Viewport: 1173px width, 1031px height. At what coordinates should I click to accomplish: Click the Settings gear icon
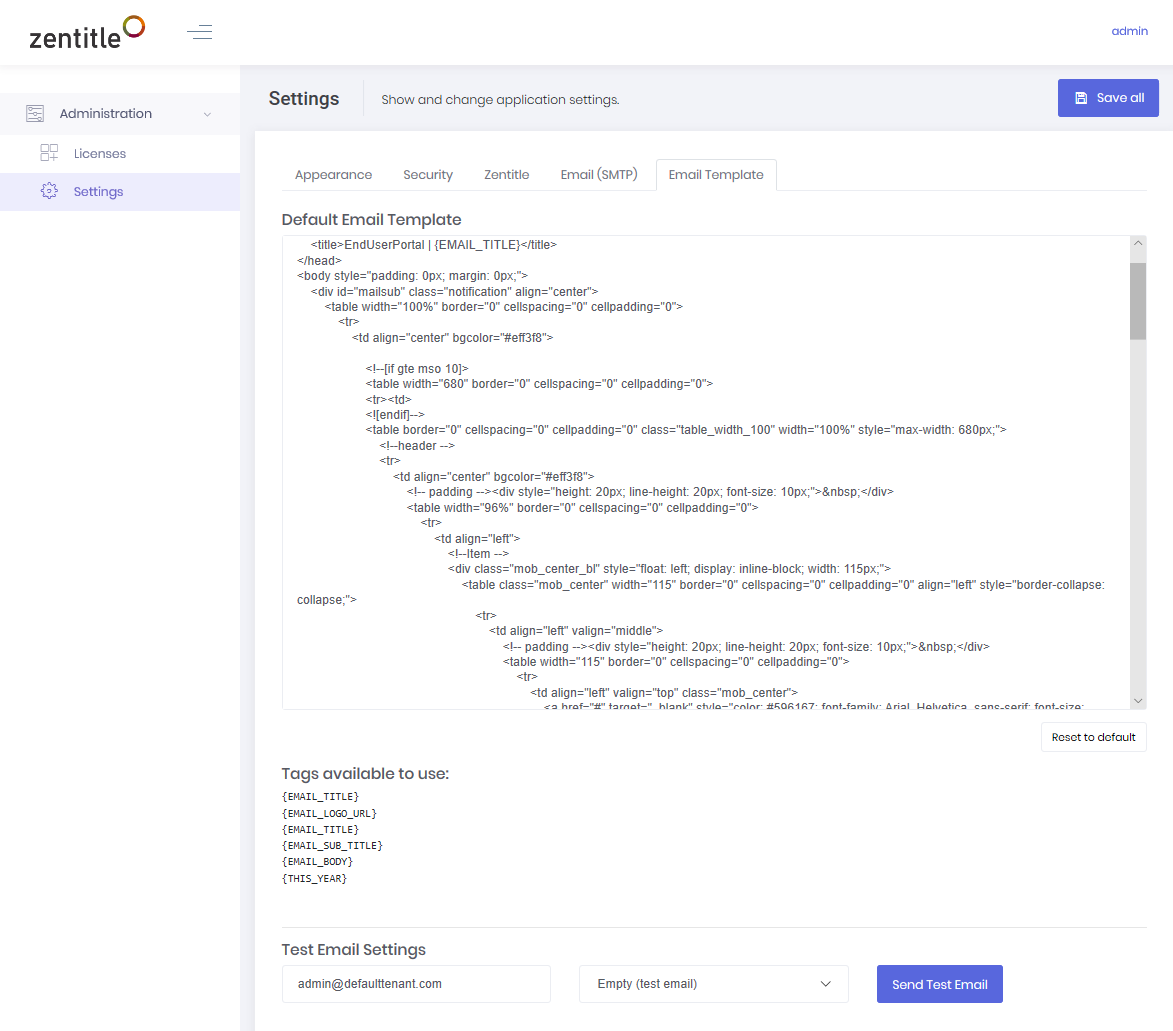tap(49, 192)
